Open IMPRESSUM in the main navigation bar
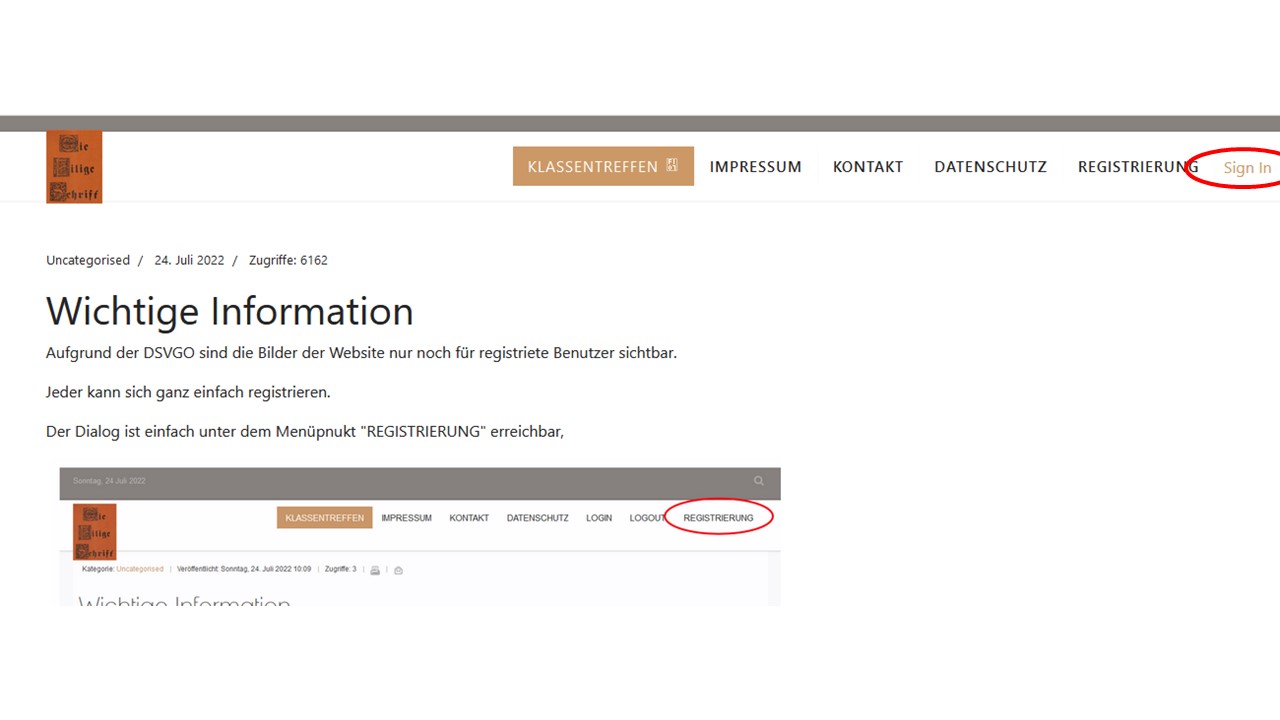Screen dimensions: 1280x720 pyautogui.click(x=755, y=167)
